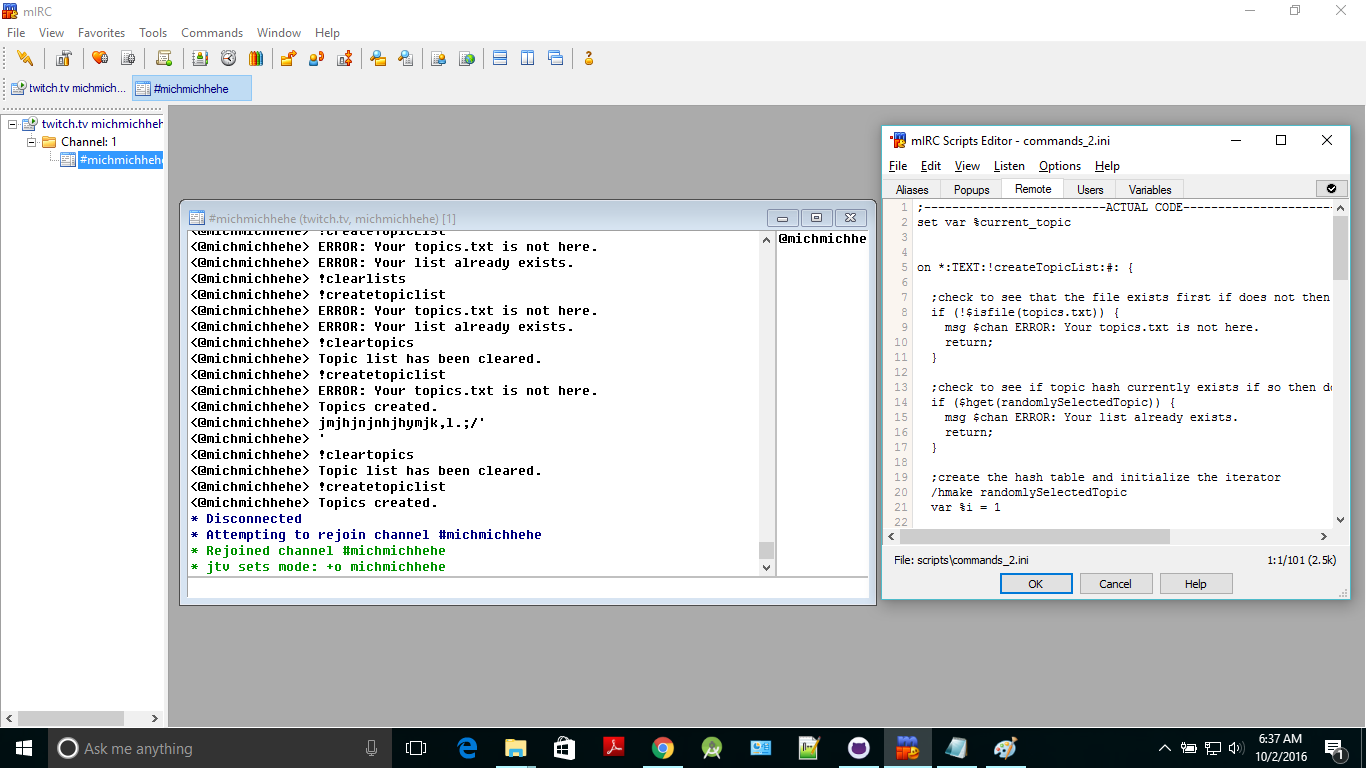The width and height of the screenshot is (1366, 768).
Task: Select the Tile Horizontal windows icon
Action: pyautogui.click(x=500, y=58)
